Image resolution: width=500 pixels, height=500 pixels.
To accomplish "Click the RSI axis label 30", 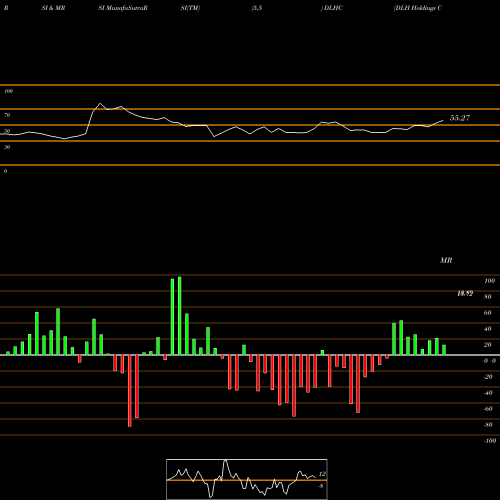I will pyautogui.click(x=7, y=147).
